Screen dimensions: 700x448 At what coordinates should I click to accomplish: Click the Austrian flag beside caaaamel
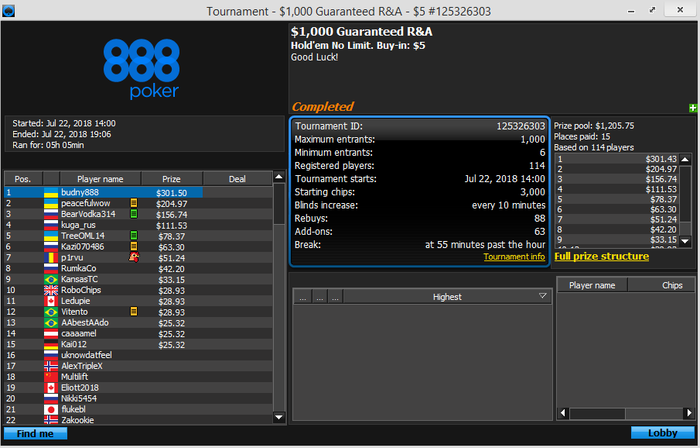click(x=51, y=333)
